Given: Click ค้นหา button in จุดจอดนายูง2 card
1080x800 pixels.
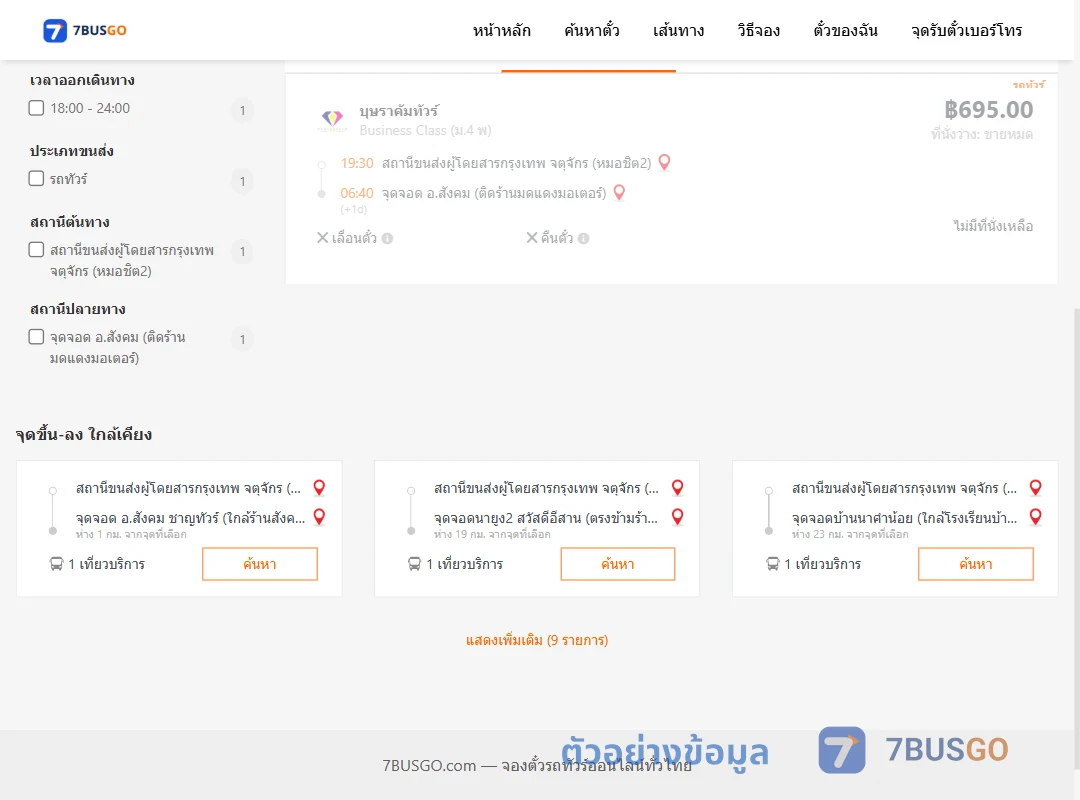Looking at the screenshot, I should [x=618, y=564].
